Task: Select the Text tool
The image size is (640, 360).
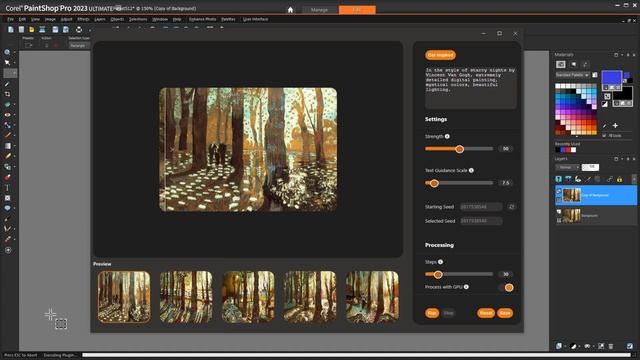Action: click(x=7, y=188)
